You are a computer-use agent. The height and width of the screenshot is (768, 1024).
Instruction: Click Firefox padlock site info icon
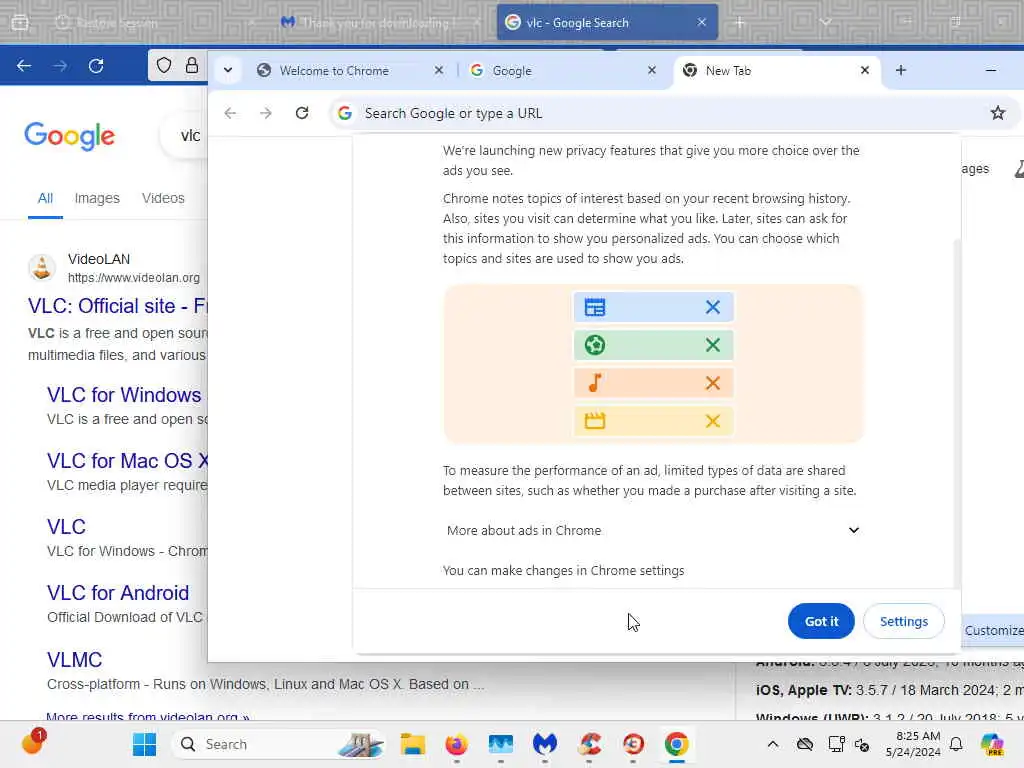click(x=191, y=65)
